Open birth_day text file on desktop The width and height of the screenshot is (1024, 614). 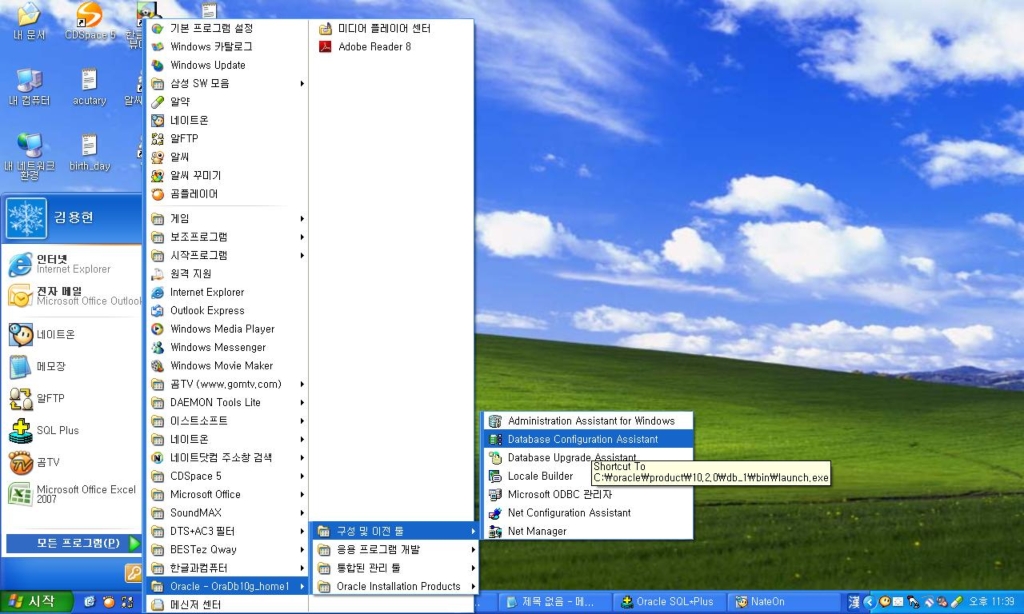[89, 152]
